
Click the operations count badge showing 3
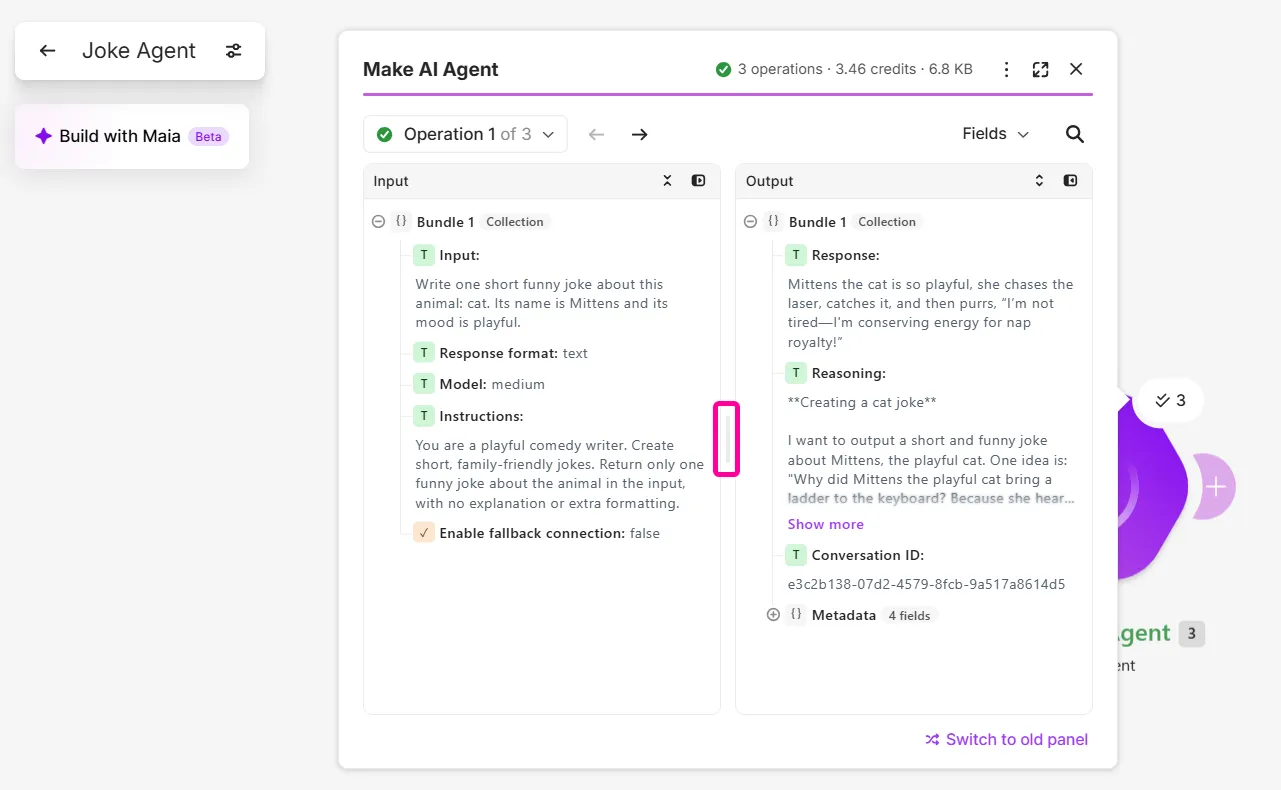(x=1169, y=400)
